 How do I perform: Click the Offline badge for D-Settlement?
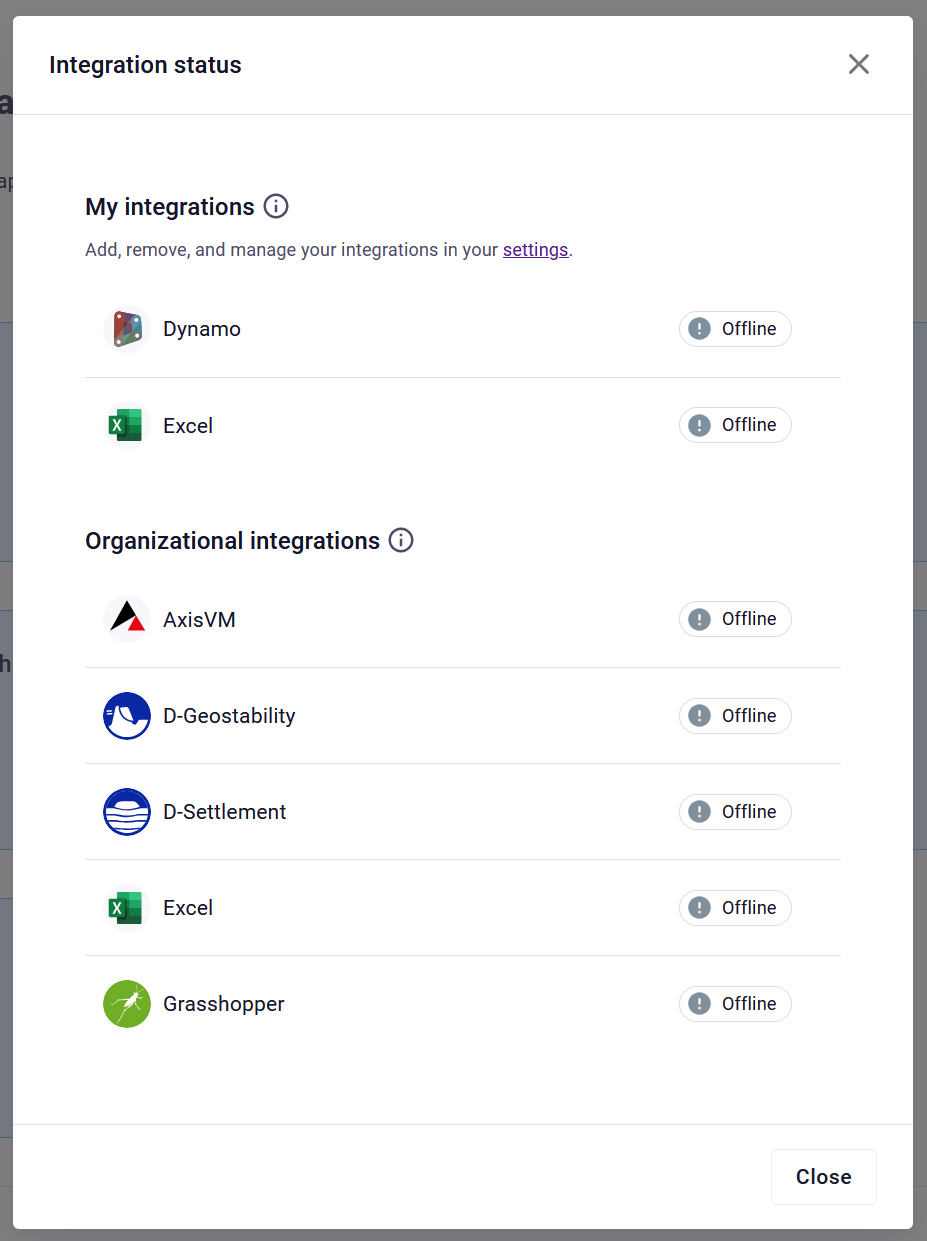tap(735, 812)
